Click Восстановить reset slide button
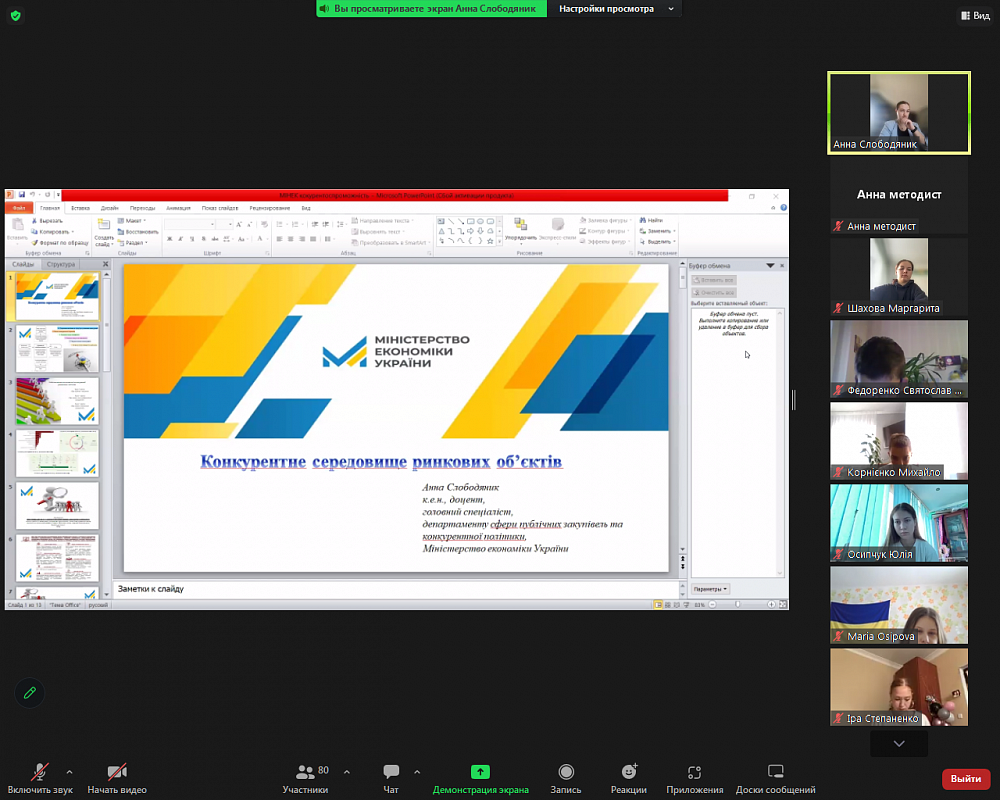This screenshot has height=800, width=1000. [138, 232]
